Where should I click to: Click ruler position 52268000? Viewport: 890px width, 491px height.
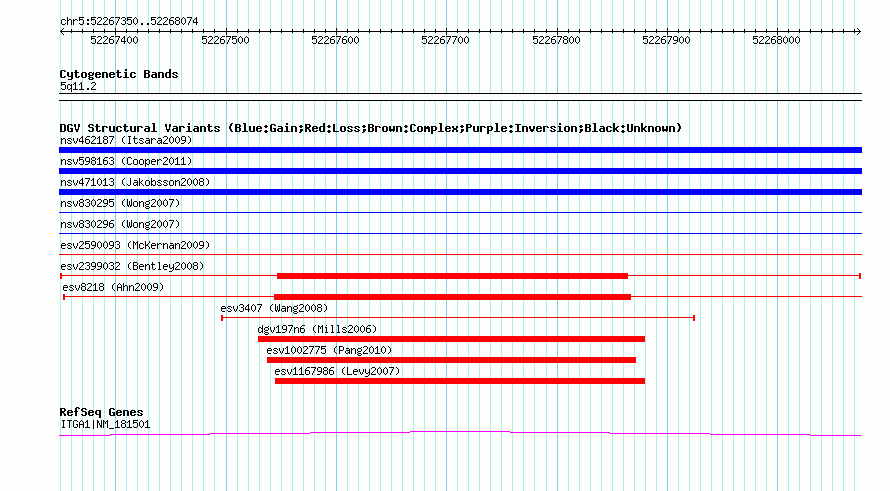point(776,40)
